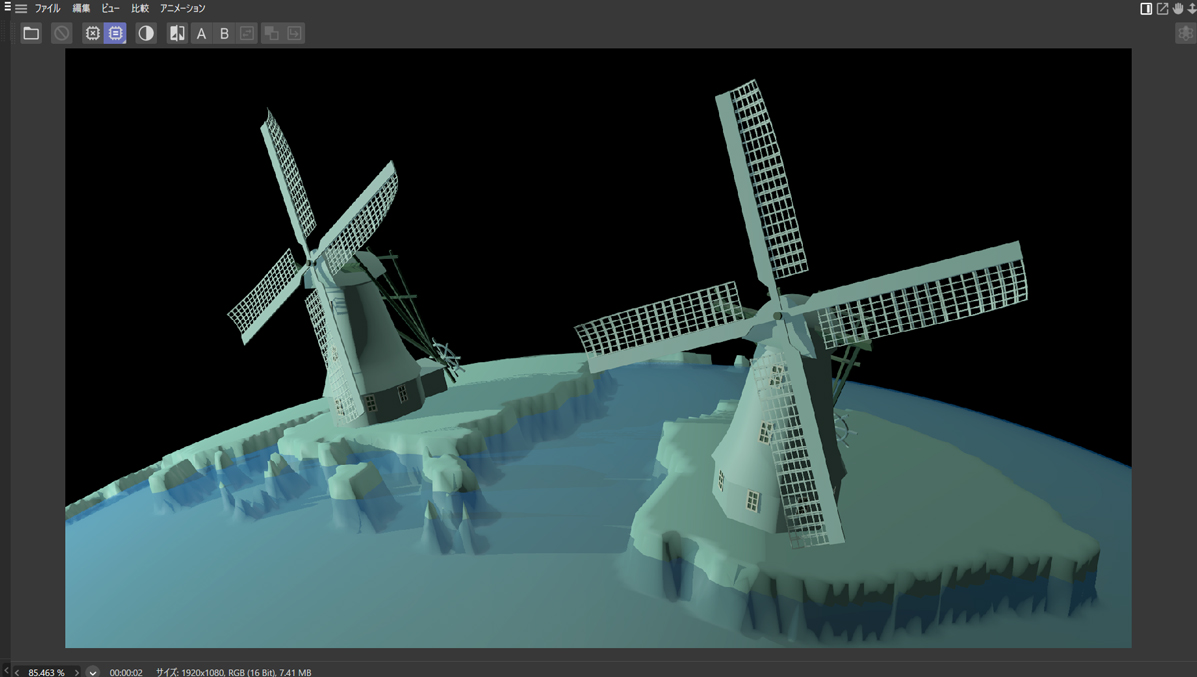Click the clear cache chip icon with X
This screenshot has width=1197, height=677.
pos(92,34)
